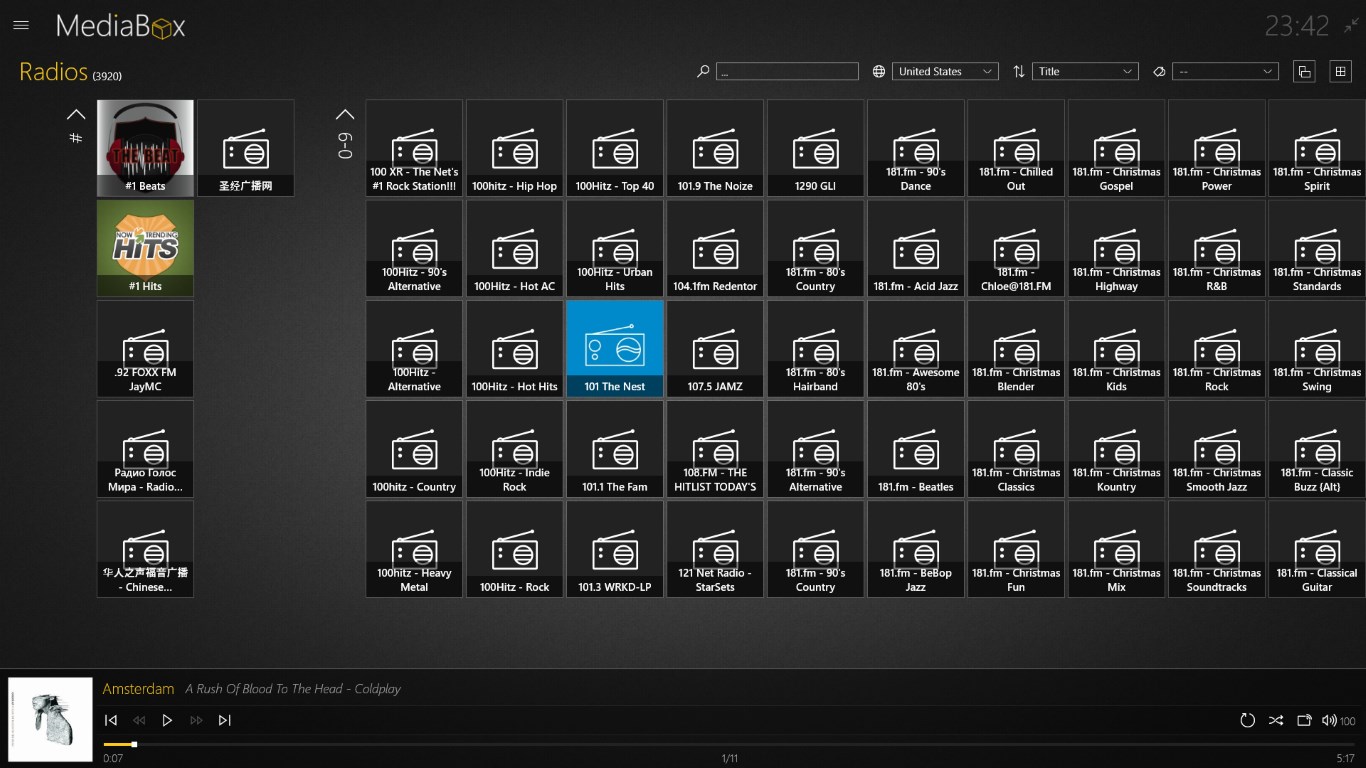Select the 101.9 The Noize station

click(715, 148)
